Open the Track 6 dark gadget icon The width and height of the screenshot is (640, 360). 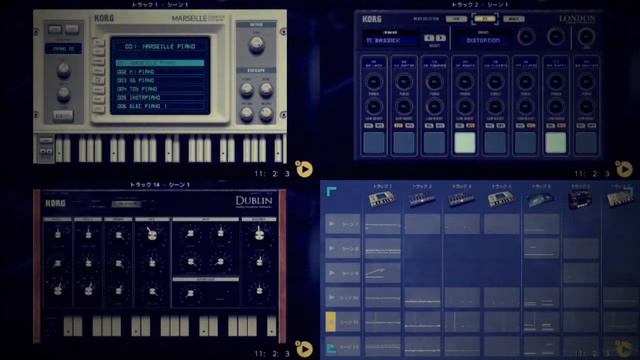click(580, 199)
